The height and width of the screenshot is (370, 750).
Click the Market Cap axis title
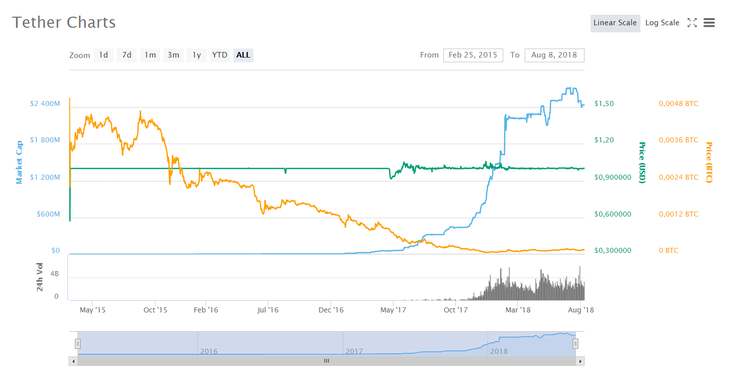20,162
